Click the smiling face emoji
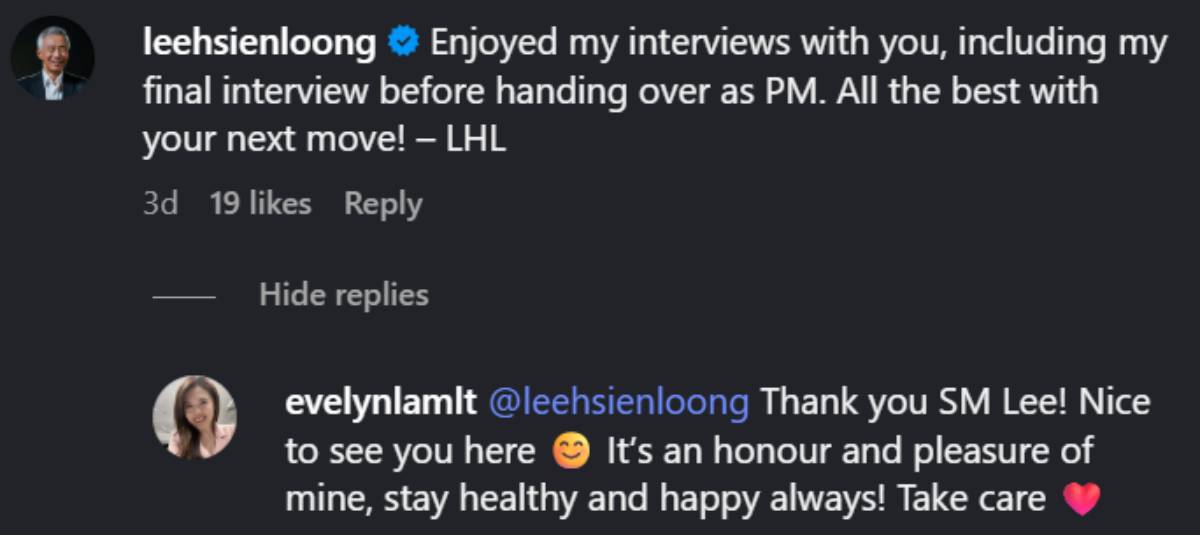This screenshot has width=1200, height=535. pos(571,452)
